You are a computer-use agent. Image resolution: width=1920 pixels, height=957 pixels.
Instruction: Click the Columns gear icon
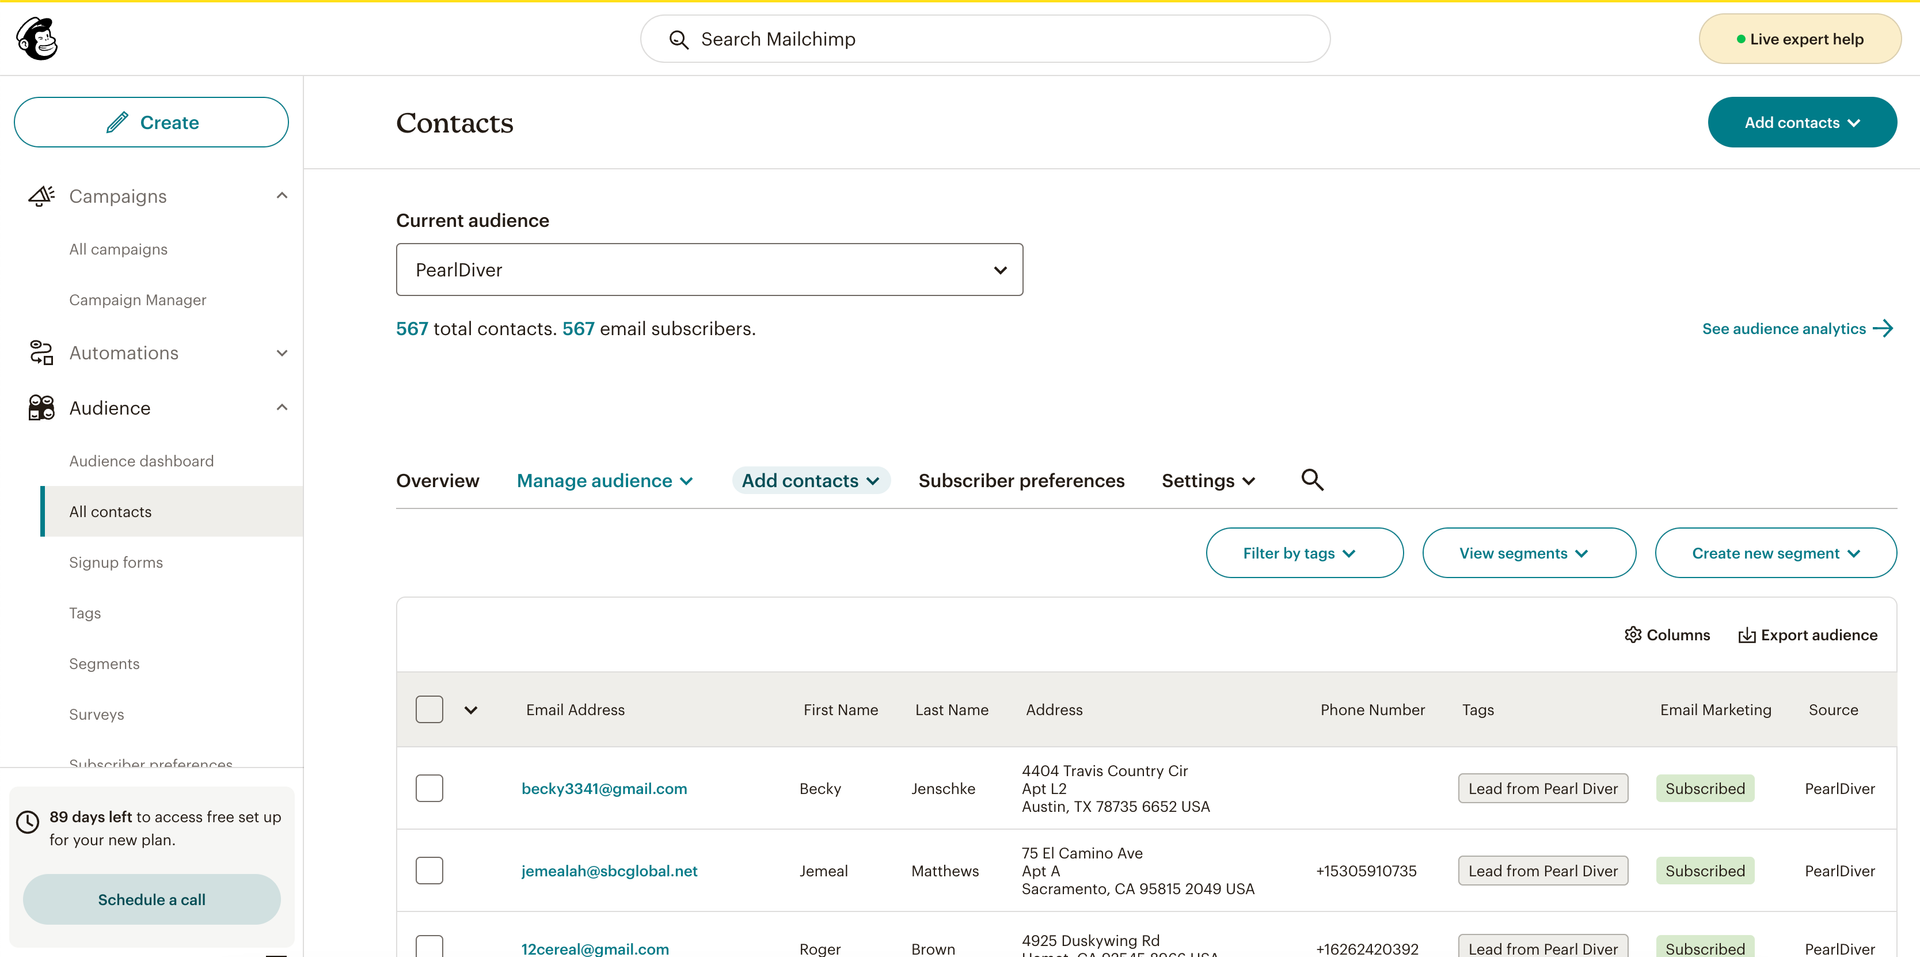pyautogui.click(x=1633, y=635)
